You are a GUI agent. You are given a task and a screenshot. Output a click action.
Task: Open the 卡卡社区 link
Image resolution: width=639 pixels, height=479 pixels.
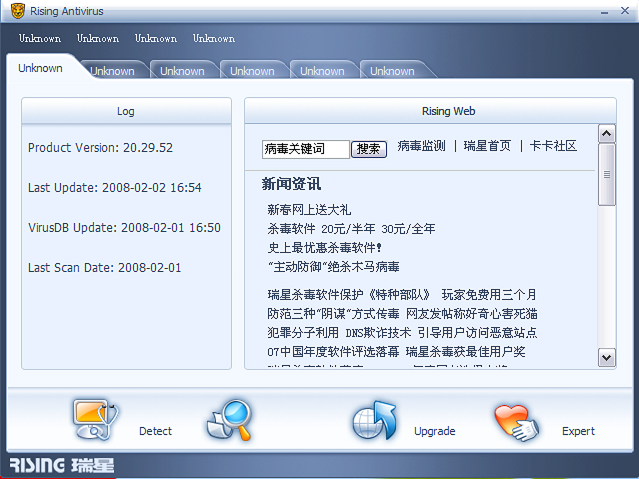(553, 146)
